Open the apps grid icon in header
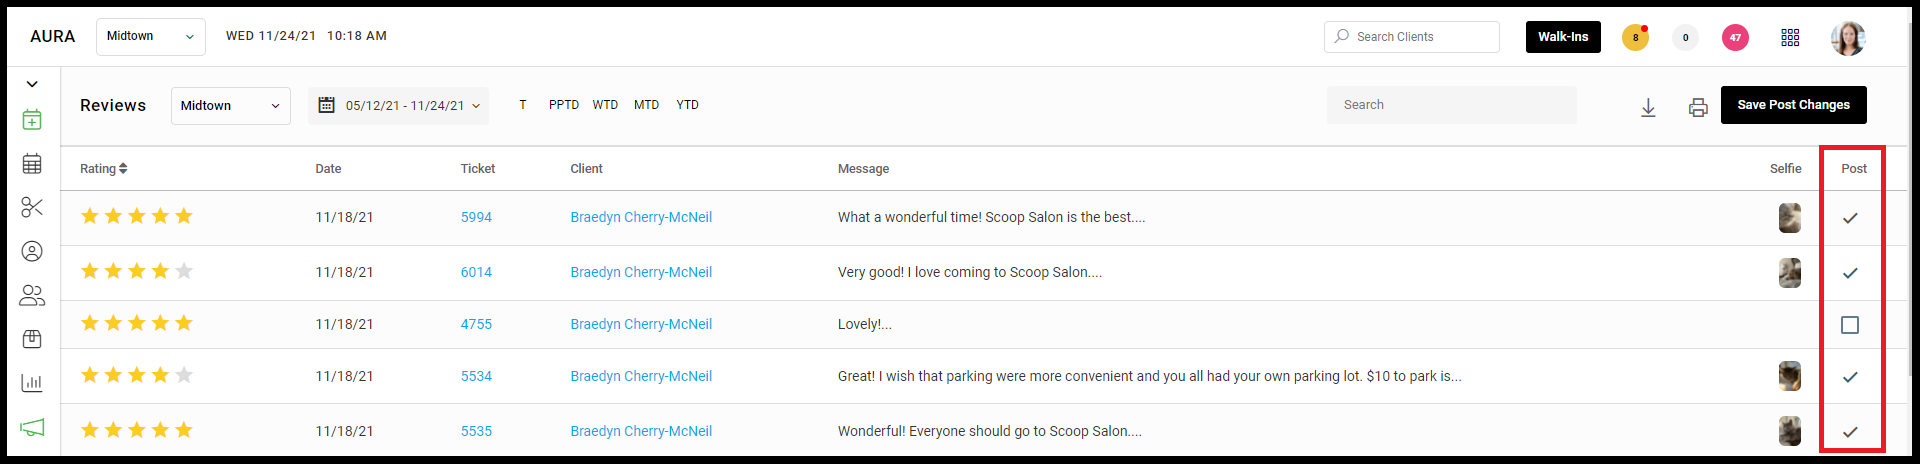 [1790, 37]
